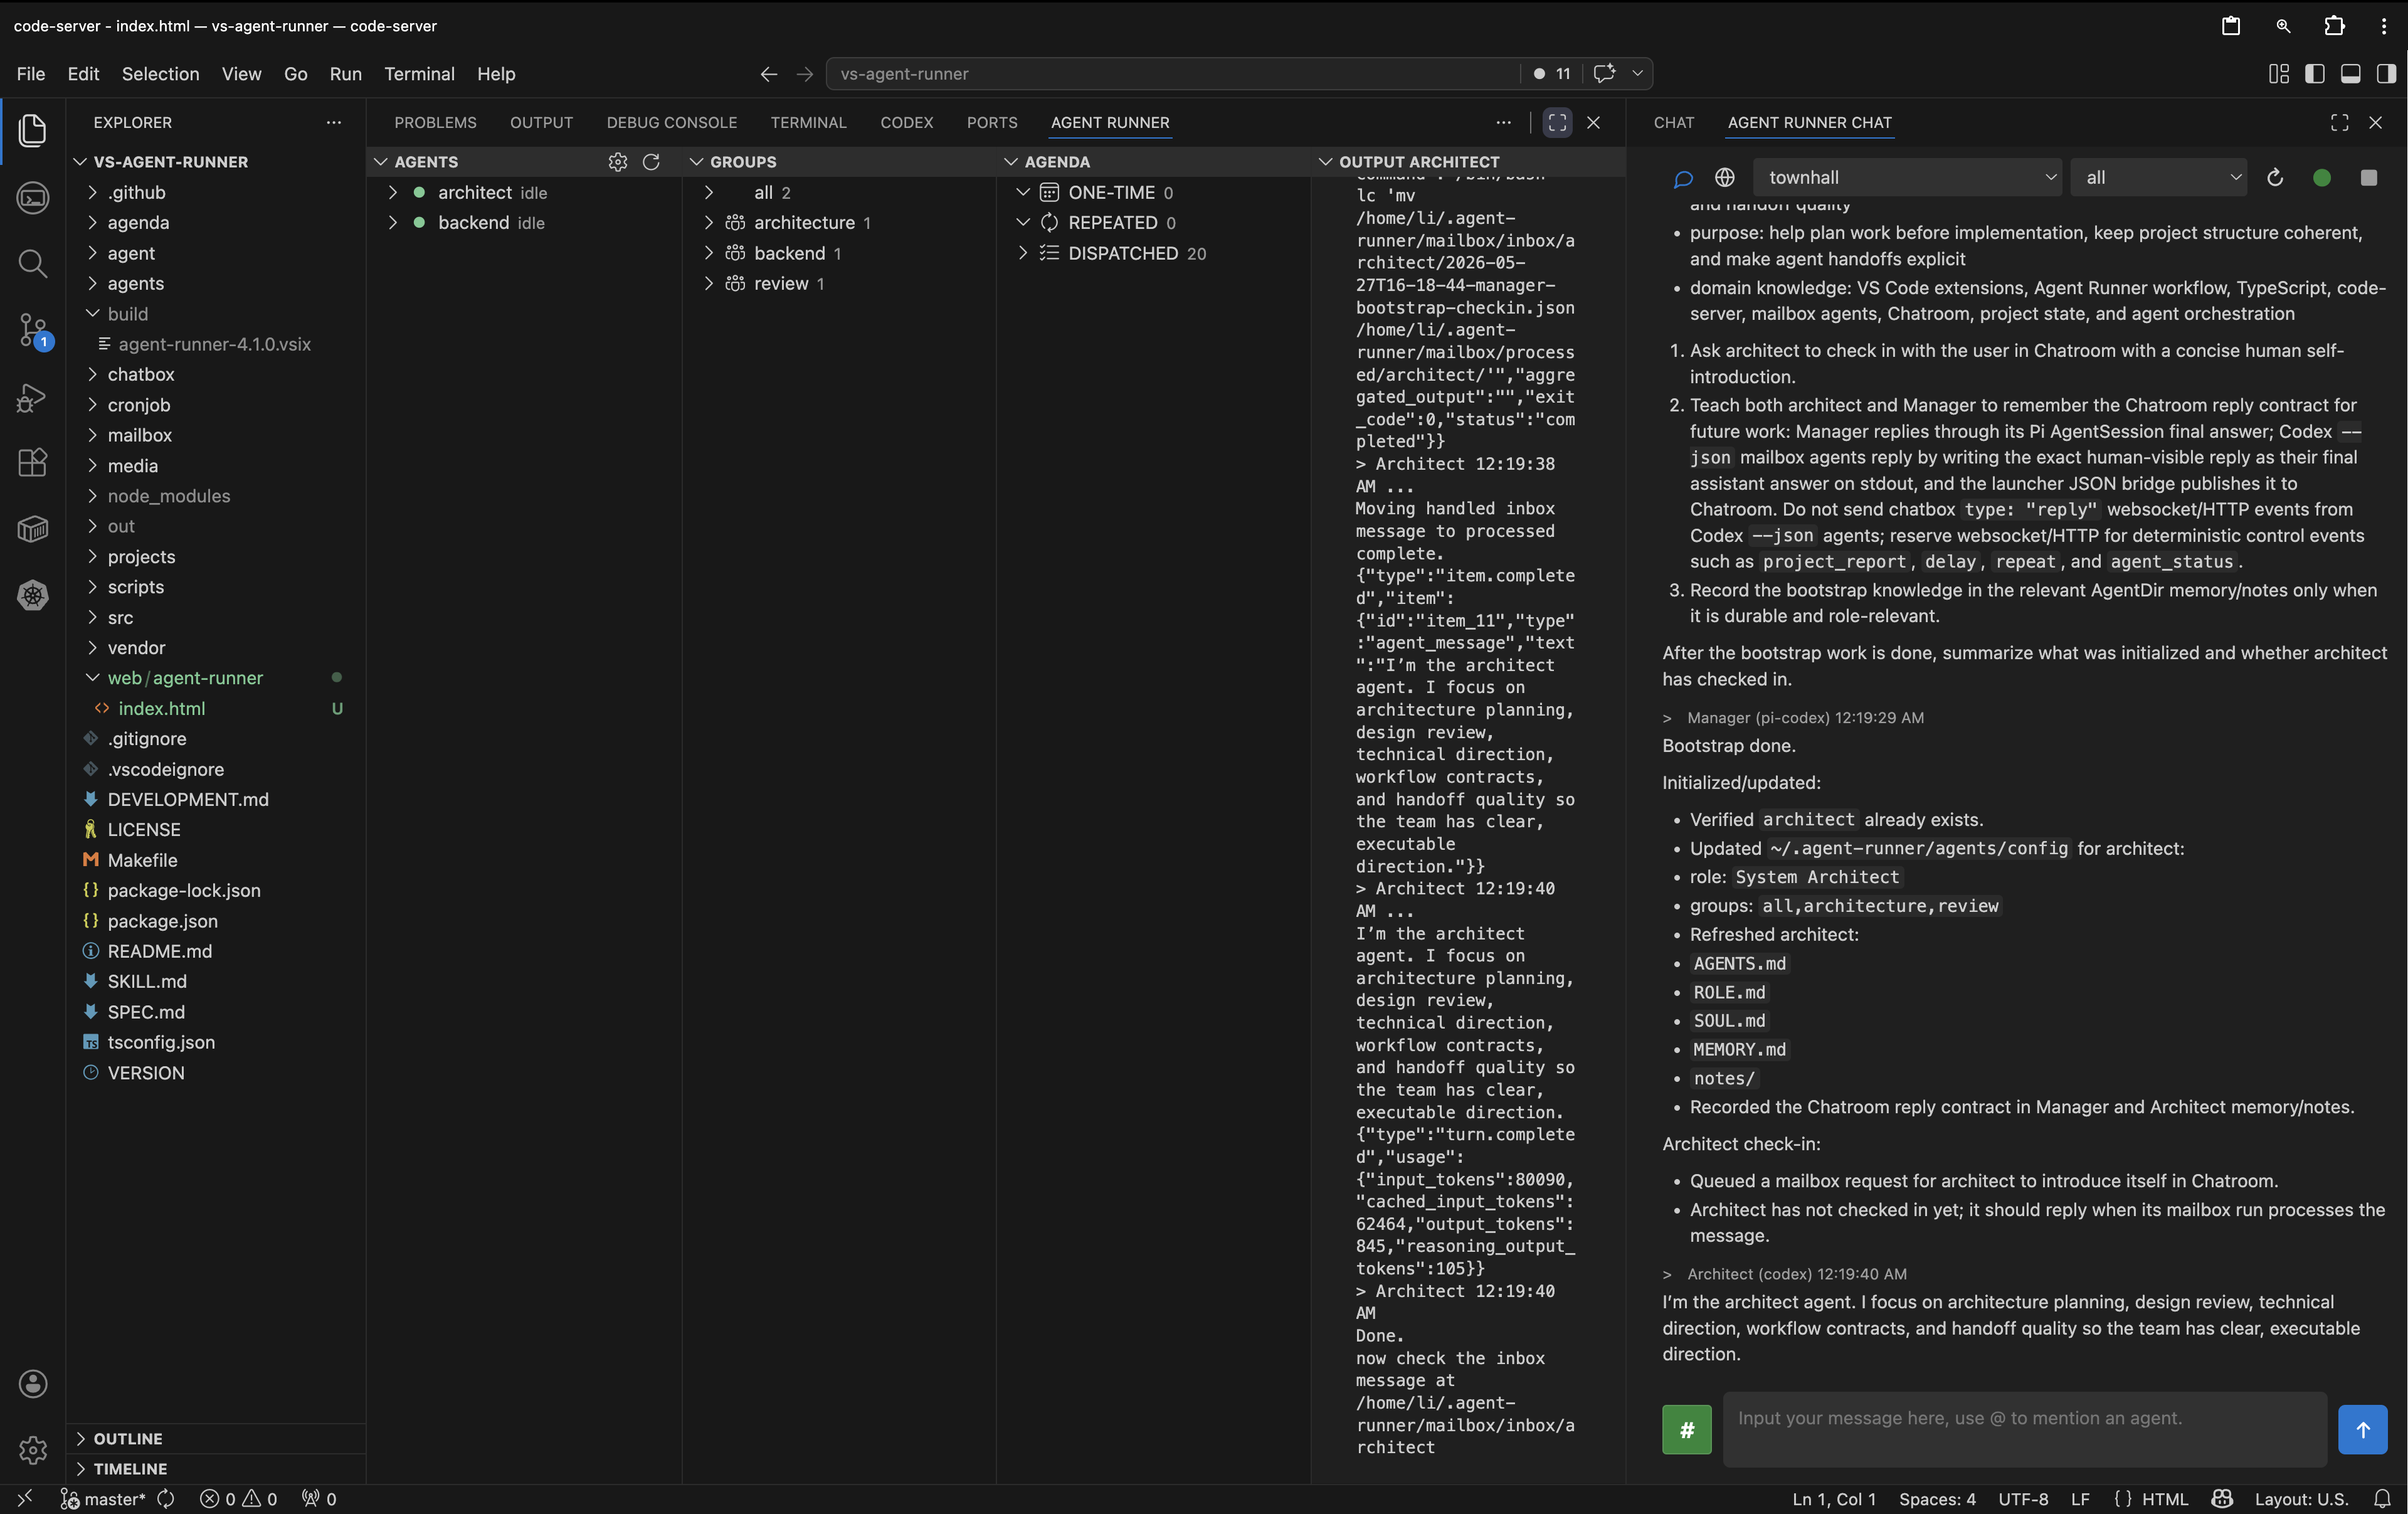Toggle the Primary Side Bar visibility
2408x1514 pixels.
tap(2315, 74)
